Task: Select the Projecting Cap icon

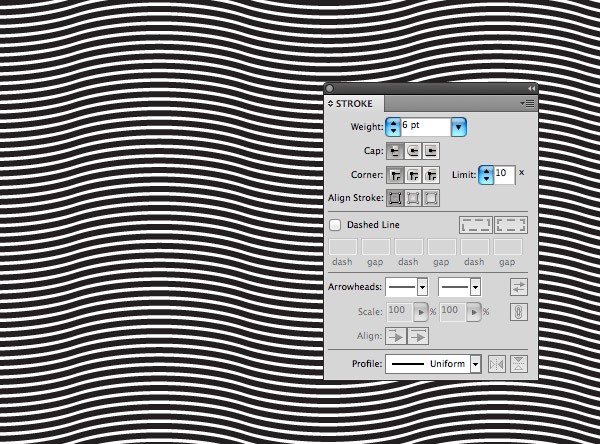Action: (431, 150)
